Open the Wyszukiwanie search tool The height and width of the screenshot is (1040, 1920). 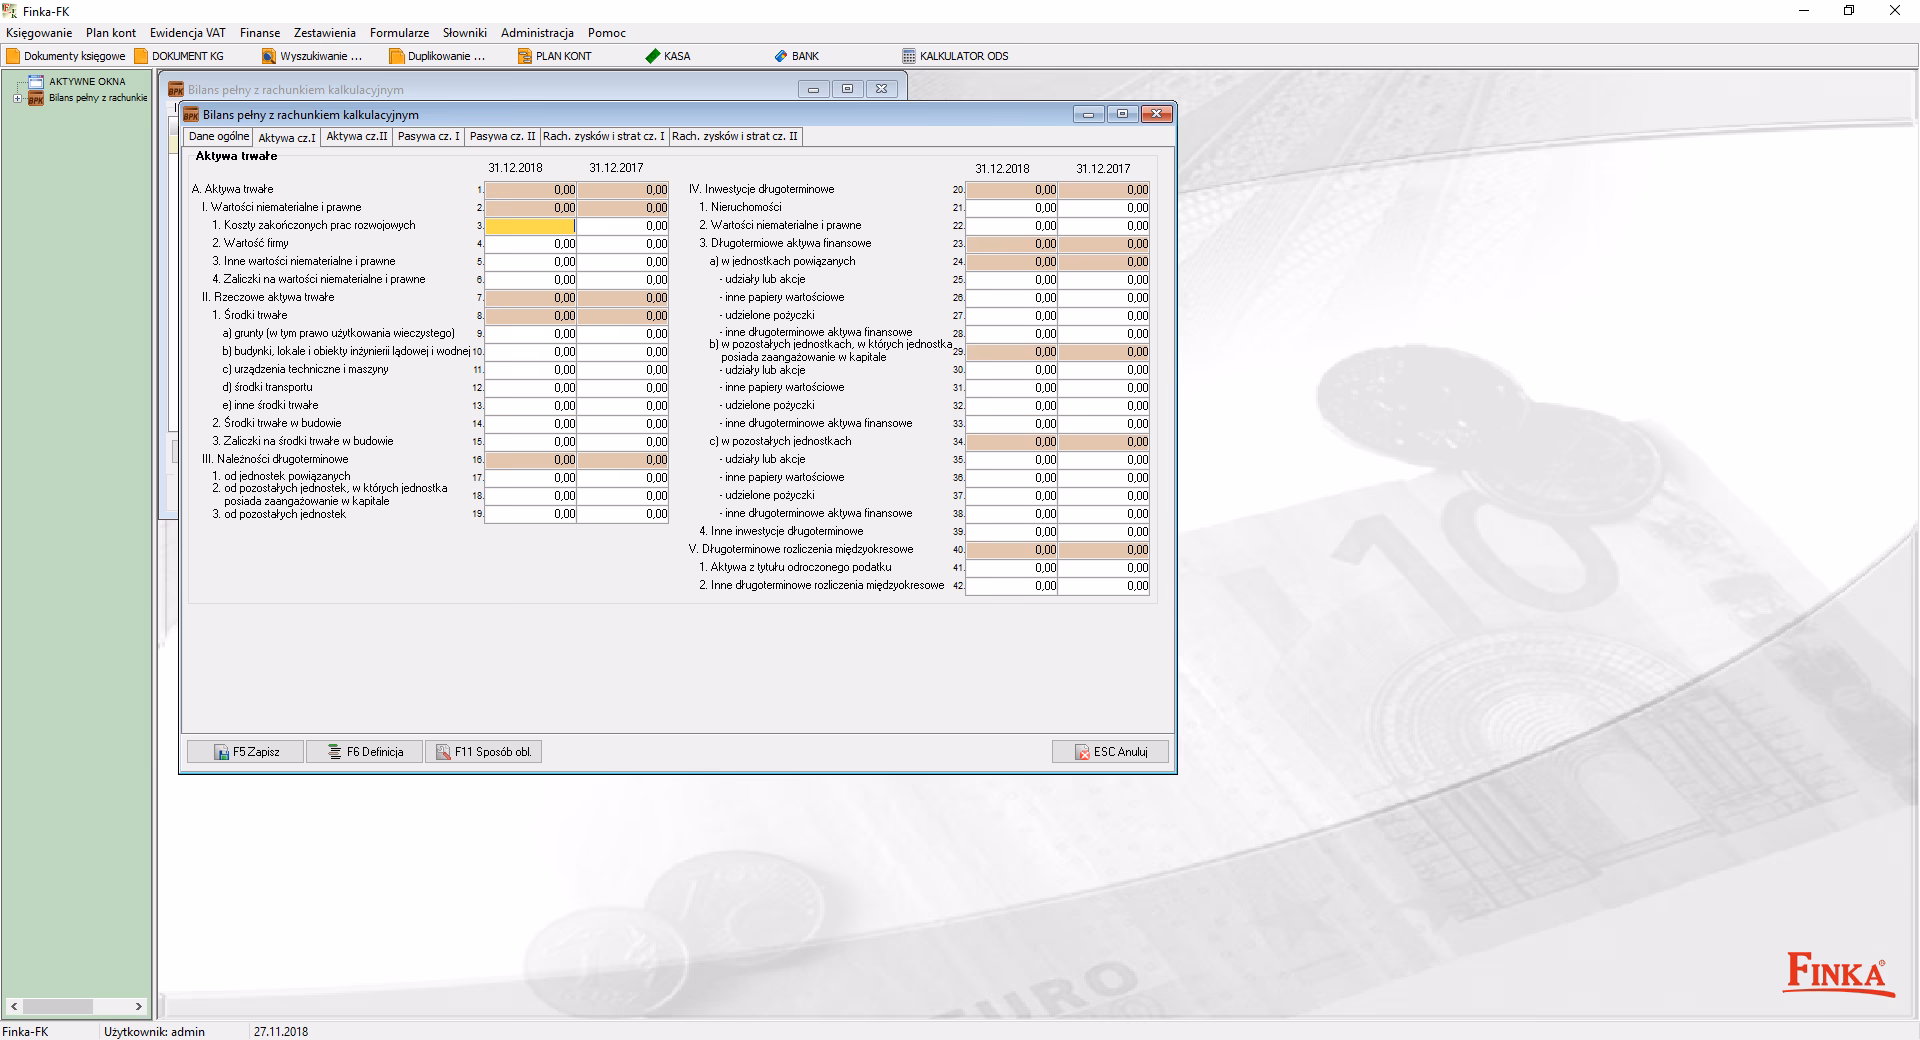coord(312,56)
